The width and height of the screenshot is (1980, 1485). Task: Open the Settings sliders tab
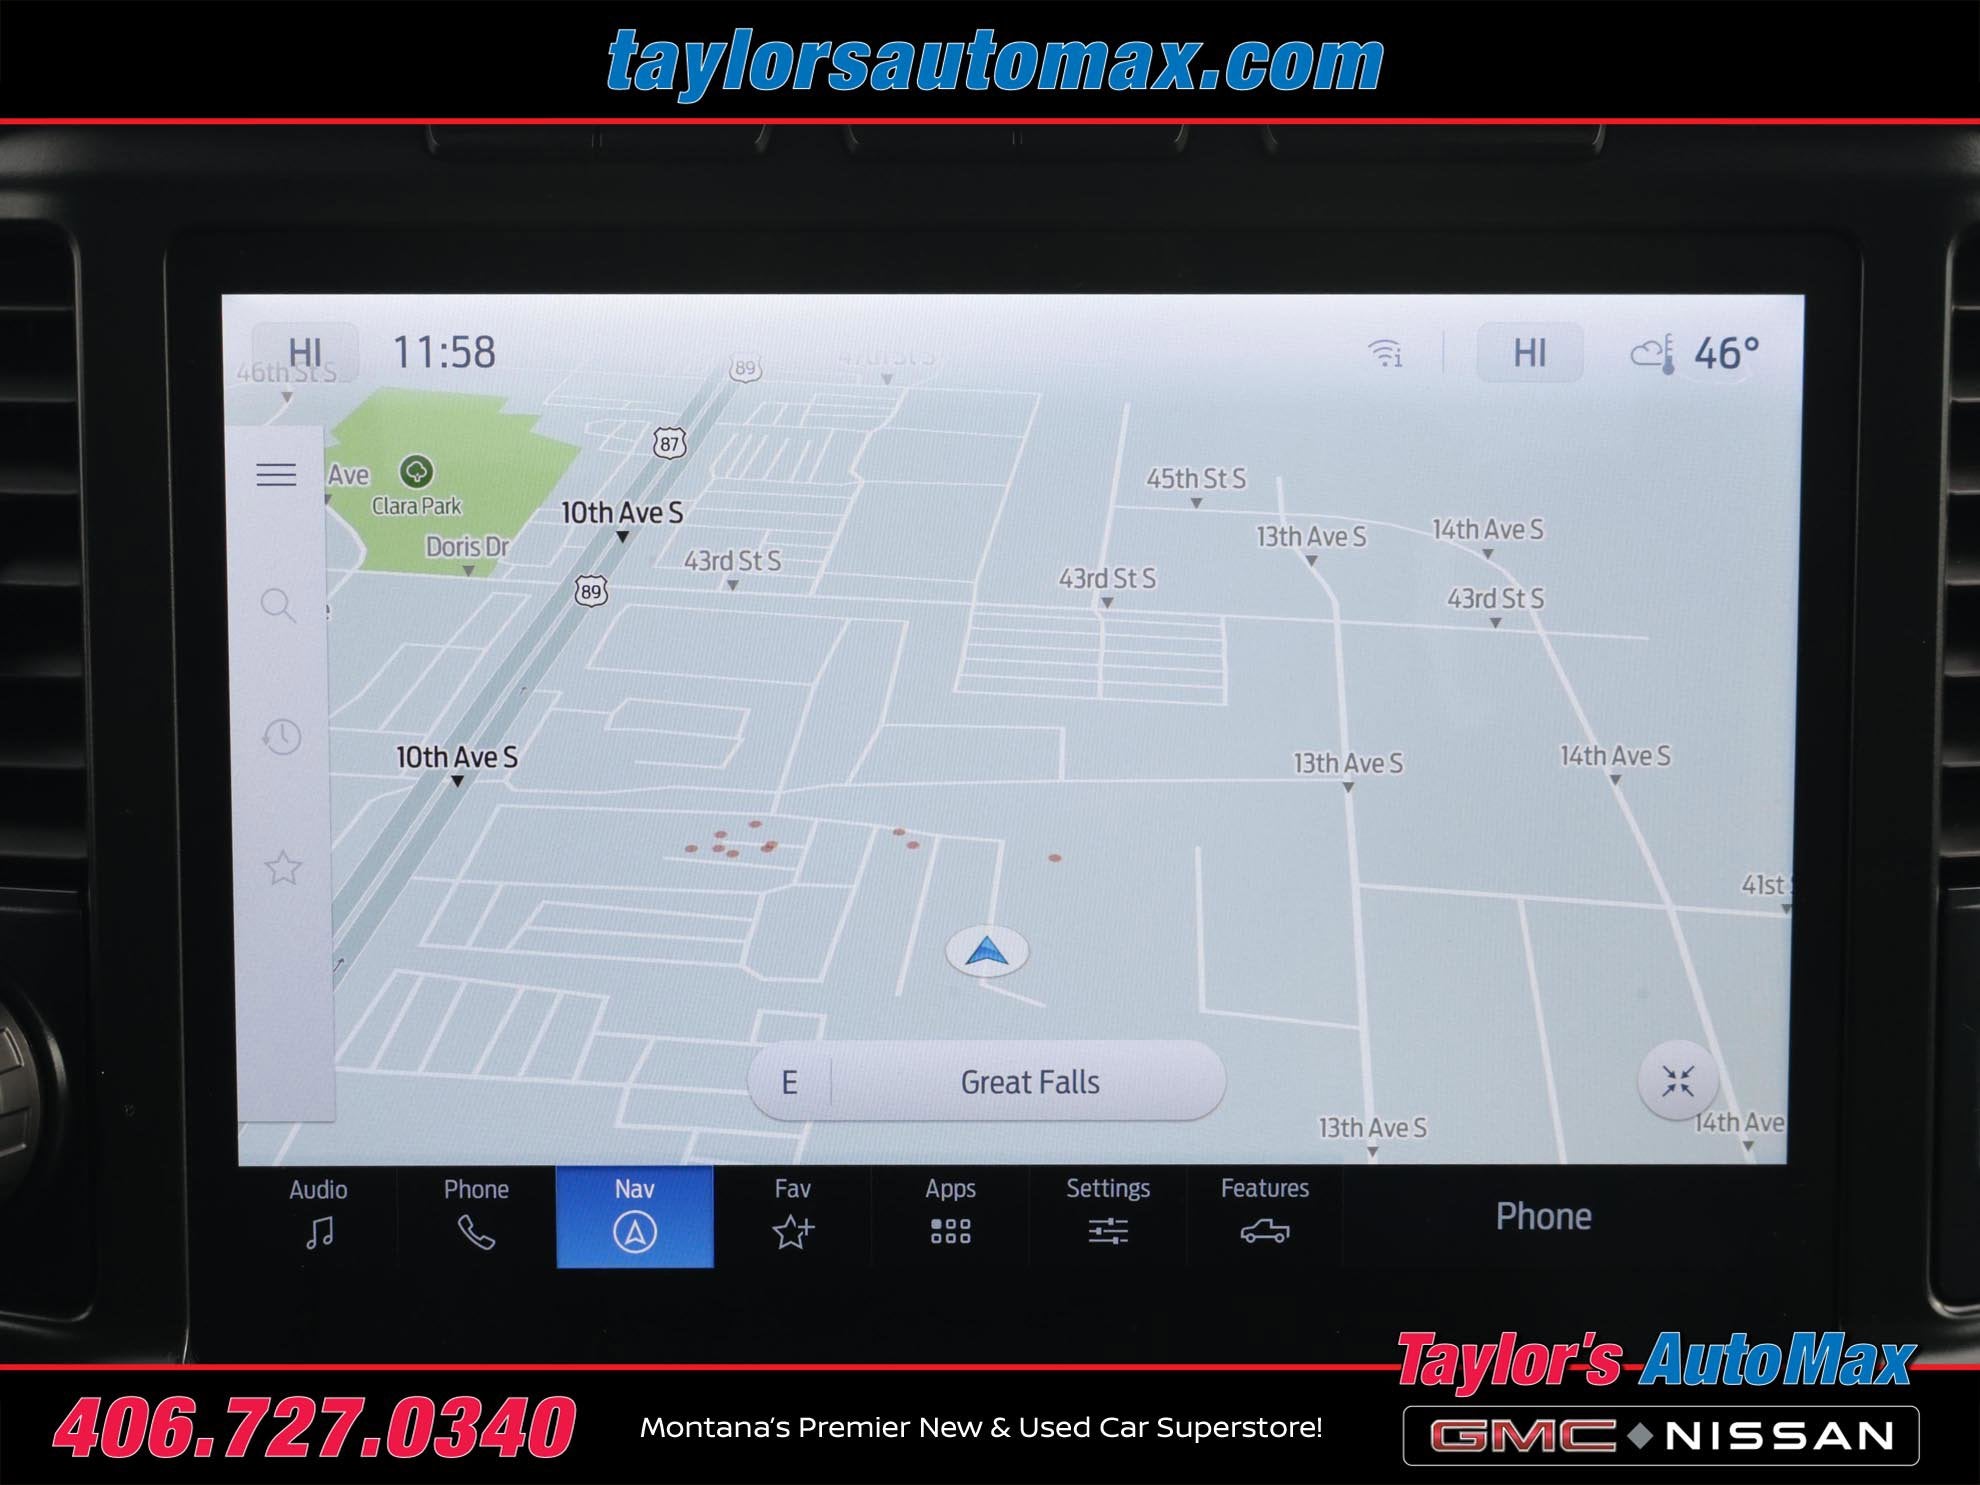(x=1108, y=1215)
